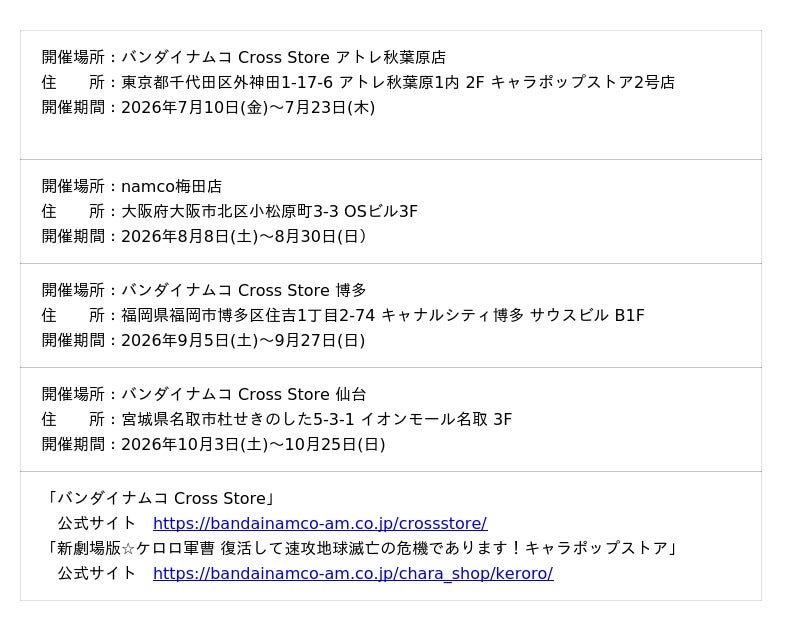Image resolution: width=800 pixels, height=631 pixels.
Task: Select the namco梅田店 venue line
Action: point(132,186)
